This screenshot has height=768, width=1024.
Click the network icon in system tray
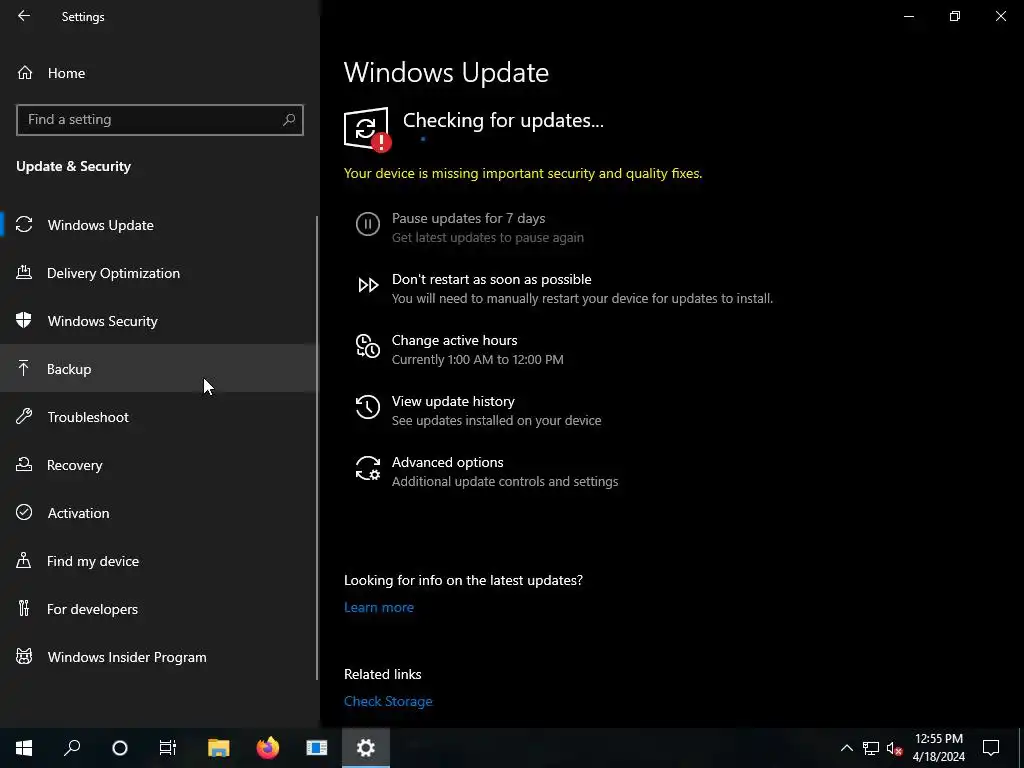pyautogui.click(x=871, y=748)
